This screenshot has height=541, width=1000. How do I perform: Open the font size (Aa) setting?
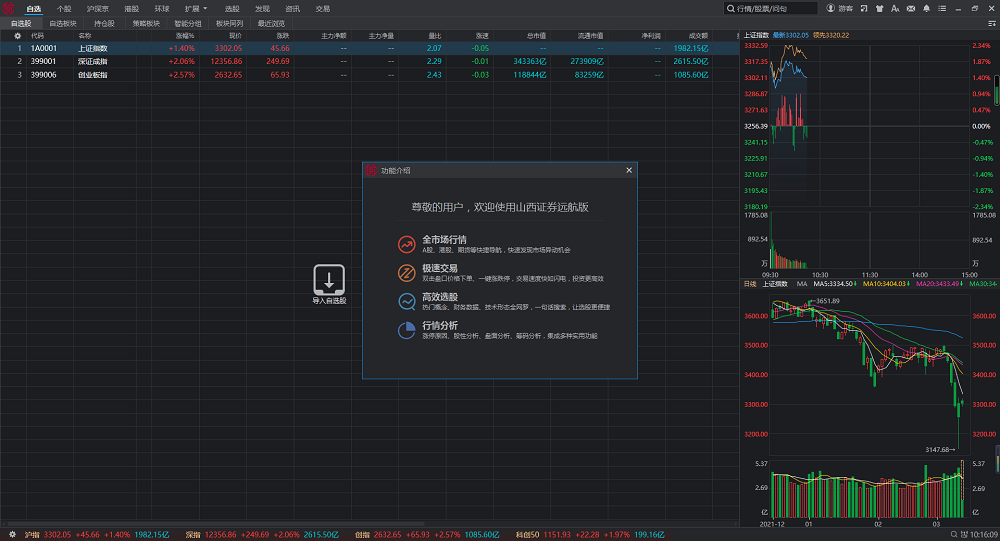[895, 8]
